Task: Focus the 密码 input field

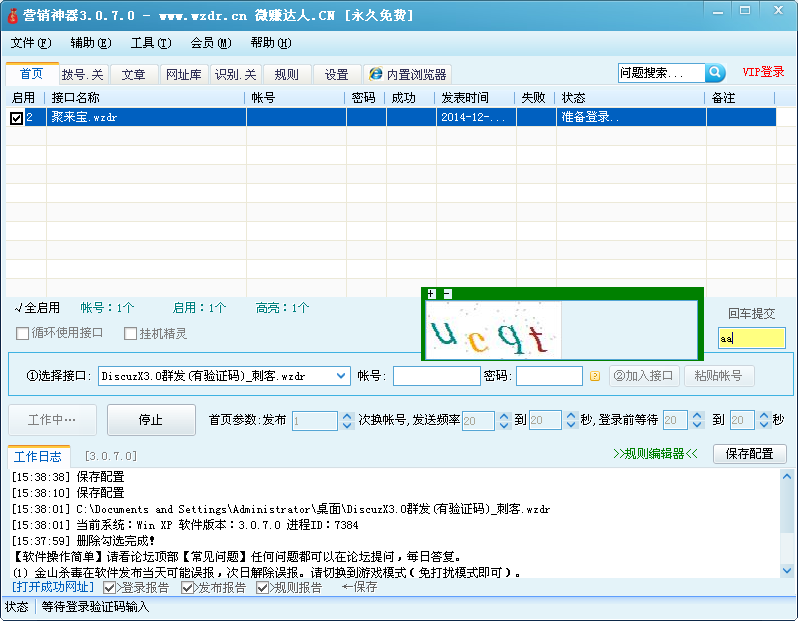Action: [x=549, y=376]
